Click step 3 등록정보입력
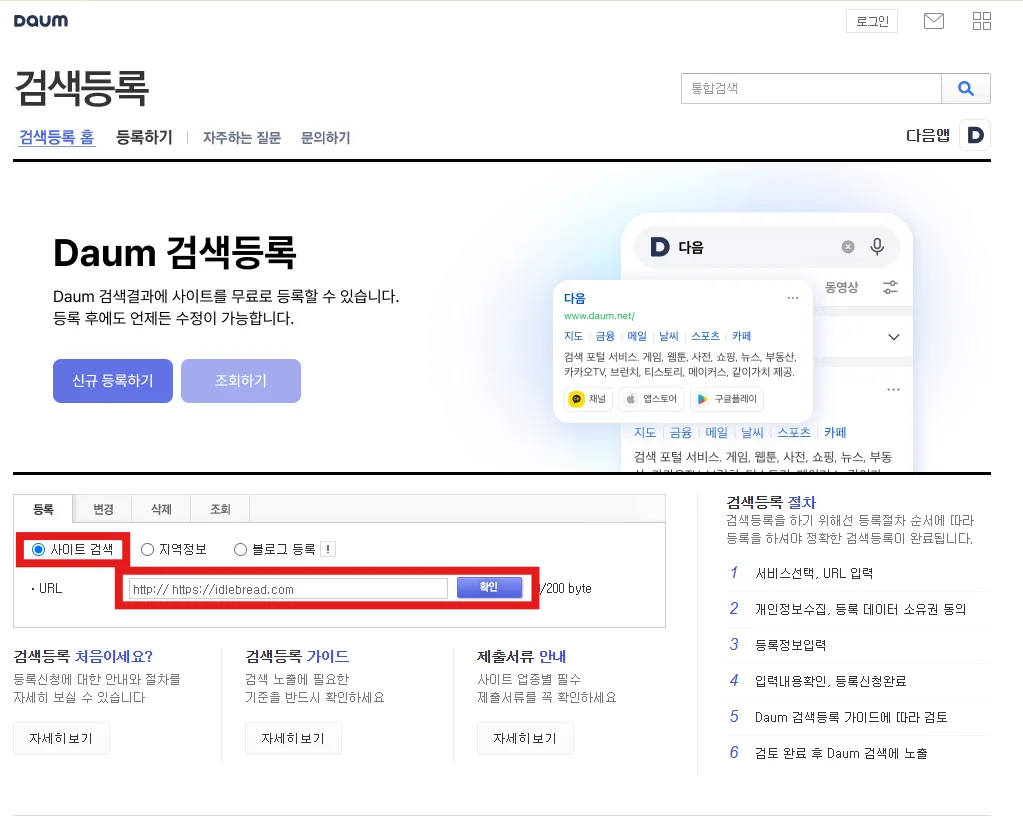This screenshot has height=821, width=1023. click(x=790, y=645)
